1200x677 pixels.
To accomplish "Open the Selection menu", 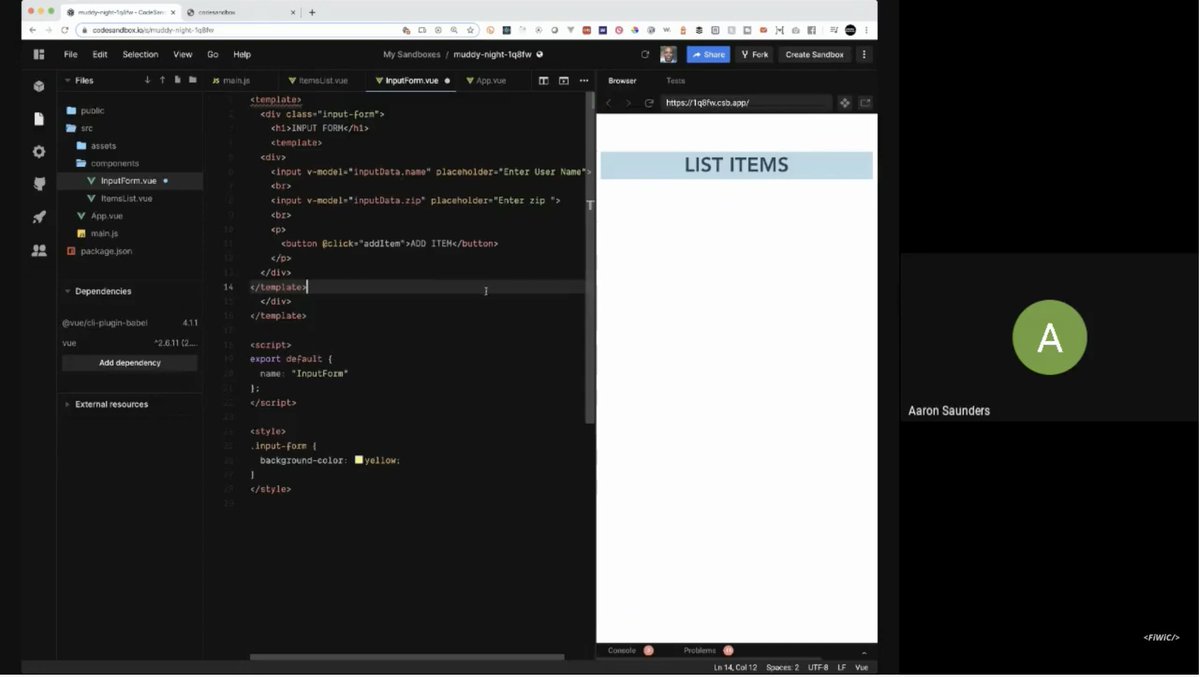I will point(141,54).
